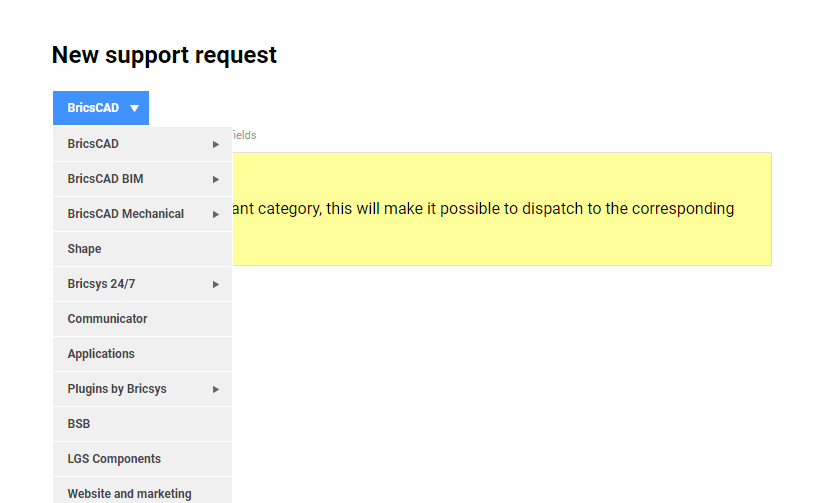Pick Website and marketing category

click(x=129, y=493)
